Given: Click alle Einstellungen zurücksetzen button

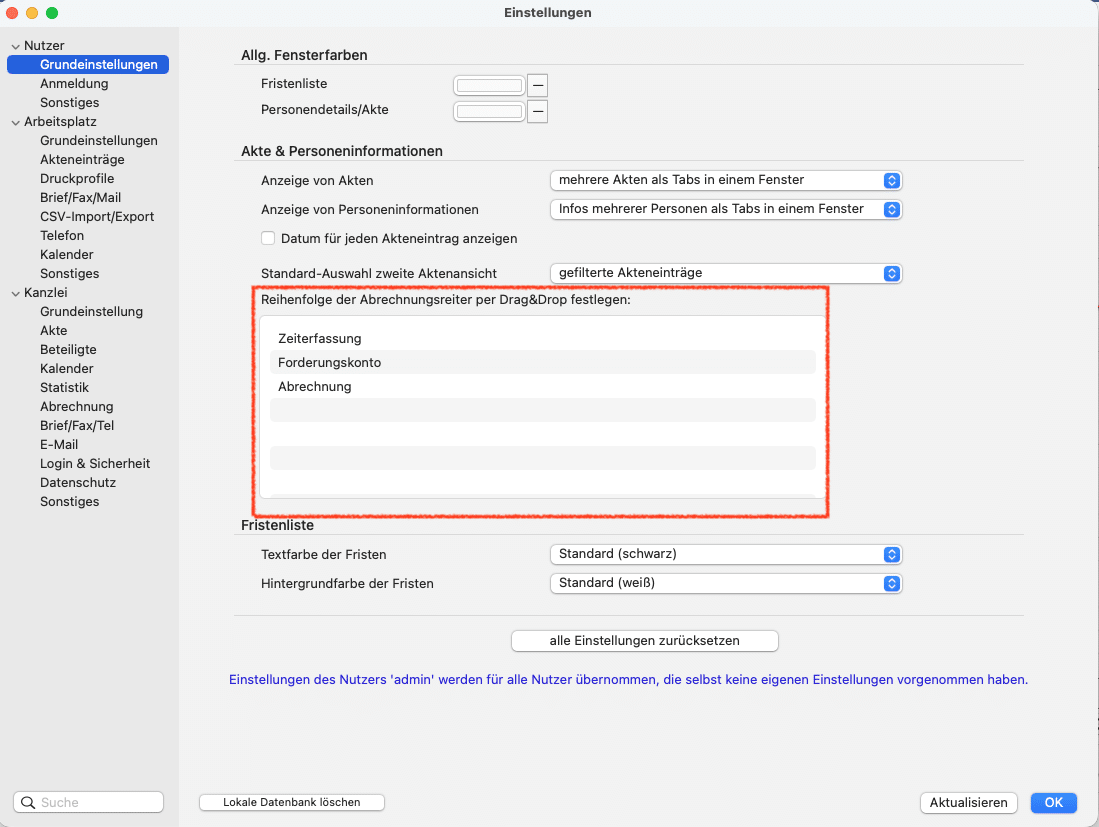Looking at the screenshot, I should point(644,640).
